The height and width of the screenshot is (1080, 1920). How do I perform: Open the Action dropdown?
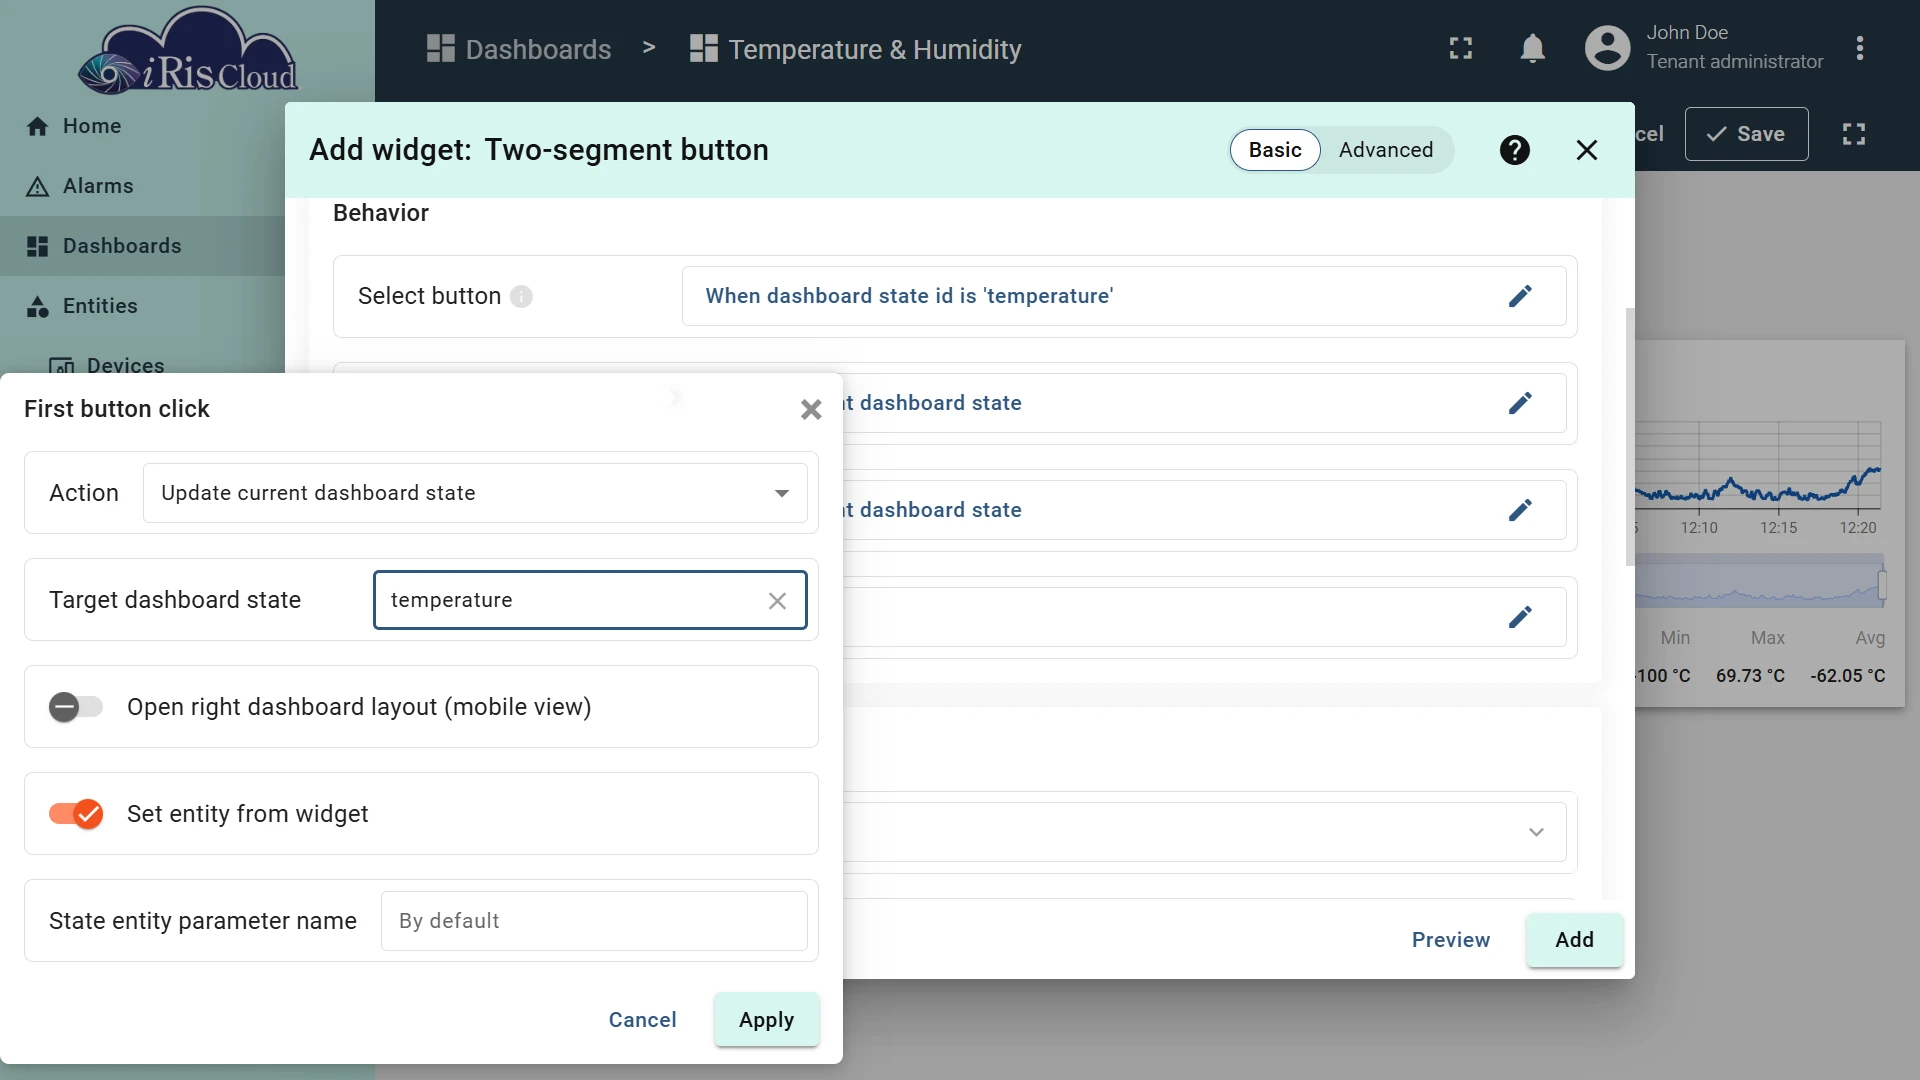(475, 493)
